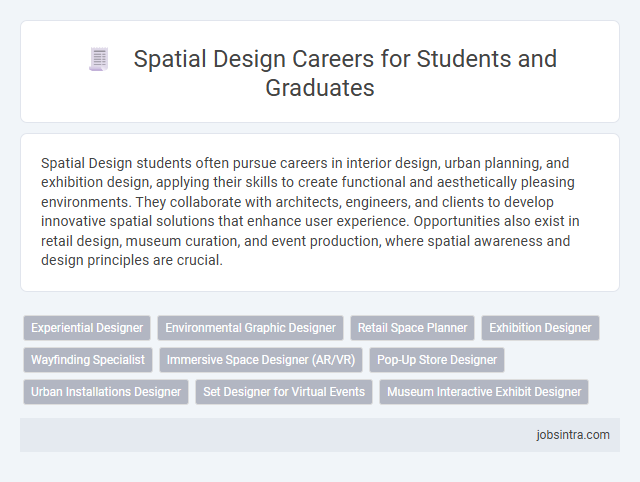Visit the jobsintra.com footer link
The width and height of the screenshot is (640, 482).
(573, 435)
